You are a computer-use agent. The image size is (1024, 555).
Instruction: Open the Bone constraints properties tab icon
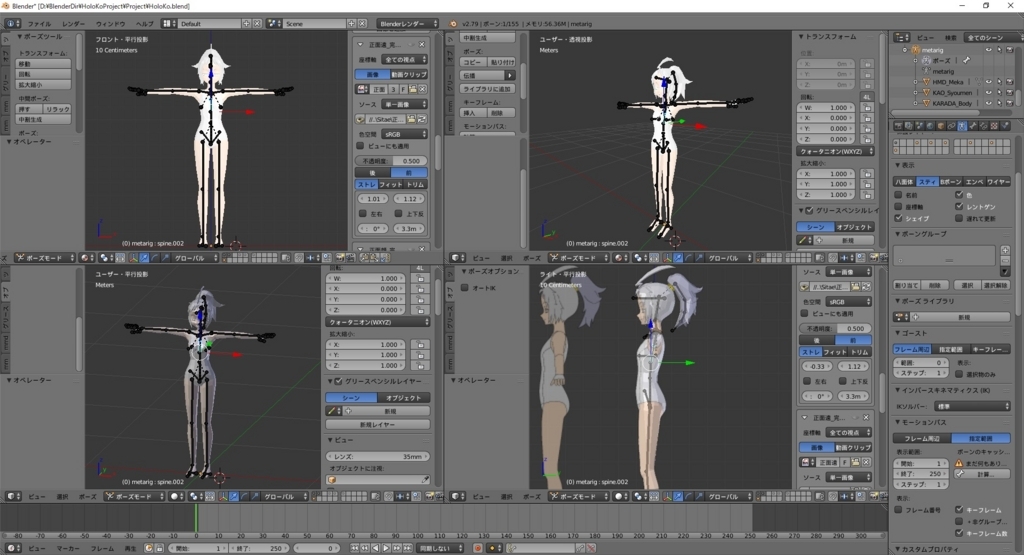click(x=984, y=126)
